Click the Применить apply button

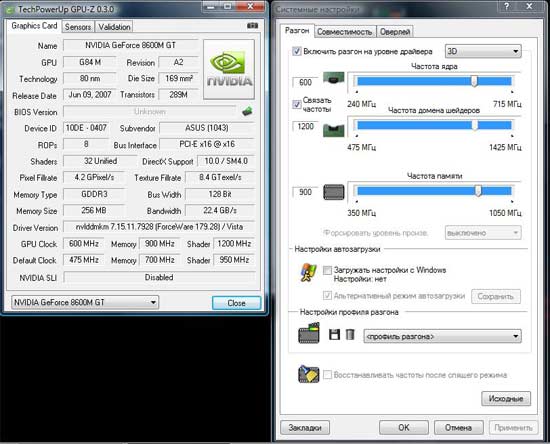tap(514, 428)
